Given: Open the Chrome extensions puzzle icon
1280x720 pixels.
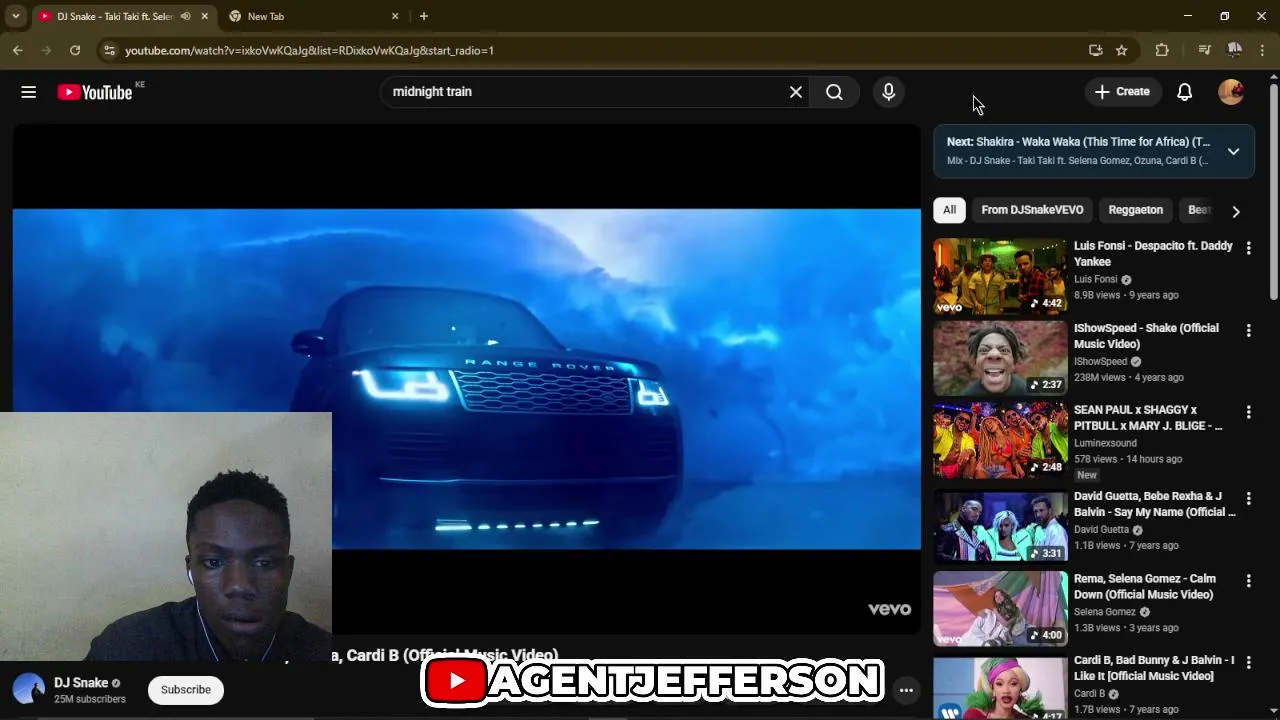Looking at the screenshot, I should coord(1162,50).
